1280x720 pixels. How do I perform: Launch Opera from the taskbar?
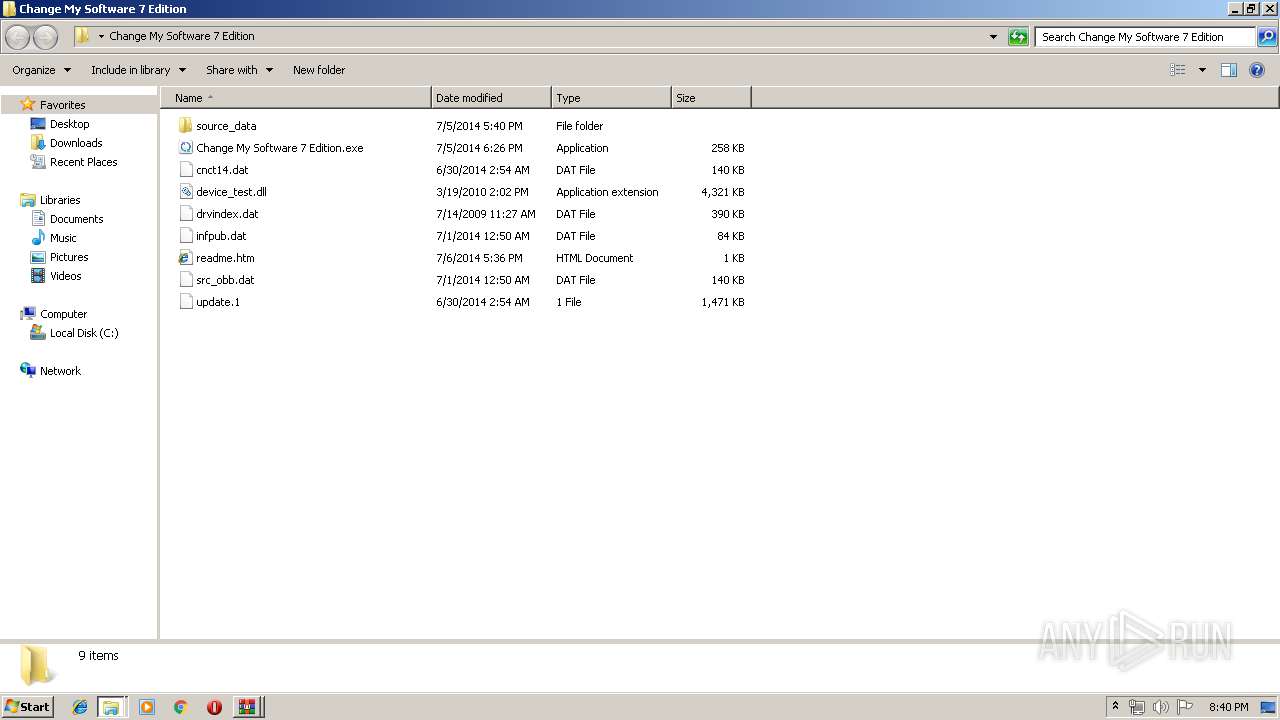click(x=214, y=707)
